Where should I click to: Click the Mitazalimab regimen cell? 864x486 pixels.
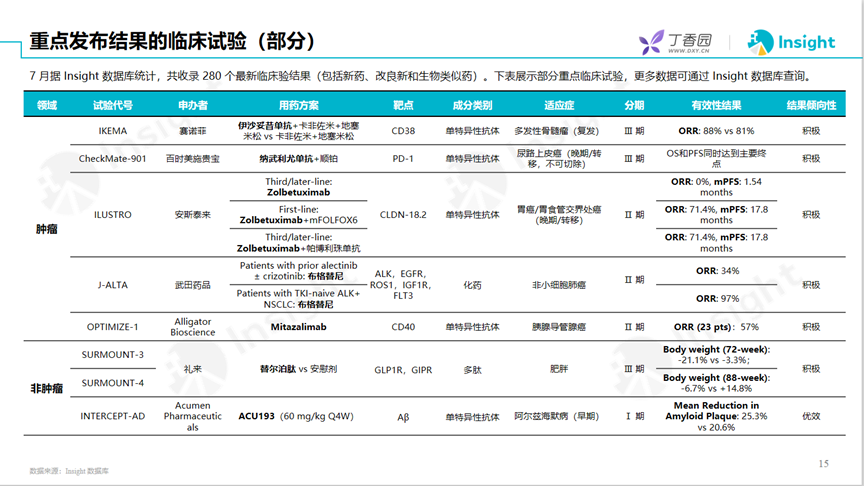[x=298, y=327]
